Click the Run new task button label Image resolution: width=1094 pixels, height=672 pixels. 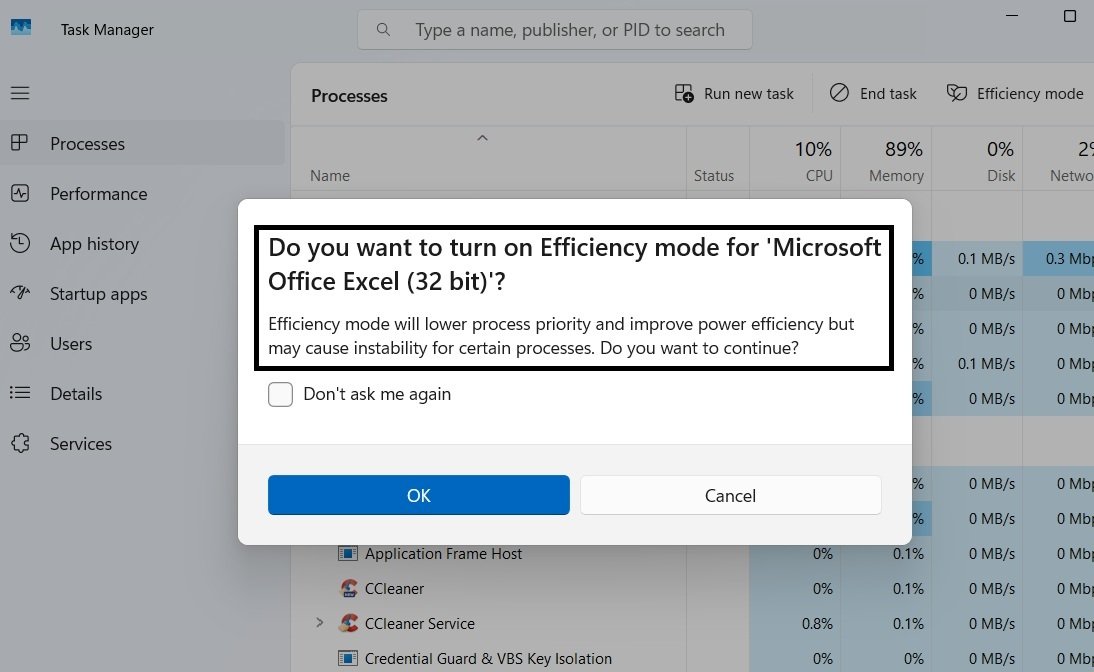749,94
